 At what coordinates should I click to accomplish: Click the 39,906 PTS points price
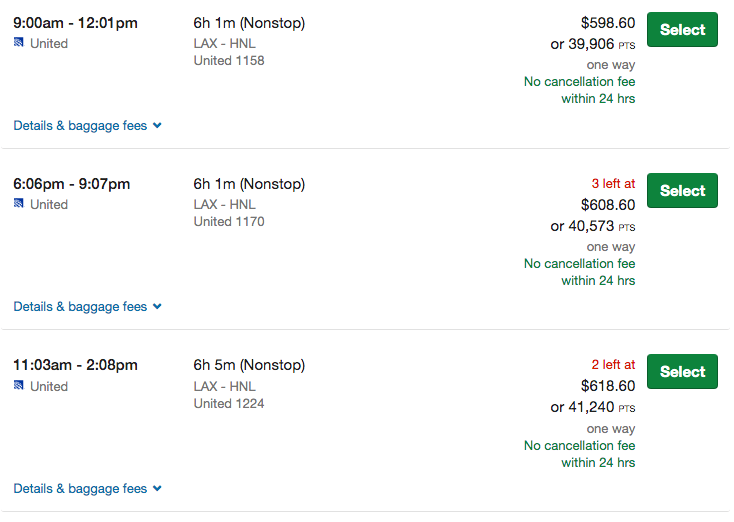point(593,44)
